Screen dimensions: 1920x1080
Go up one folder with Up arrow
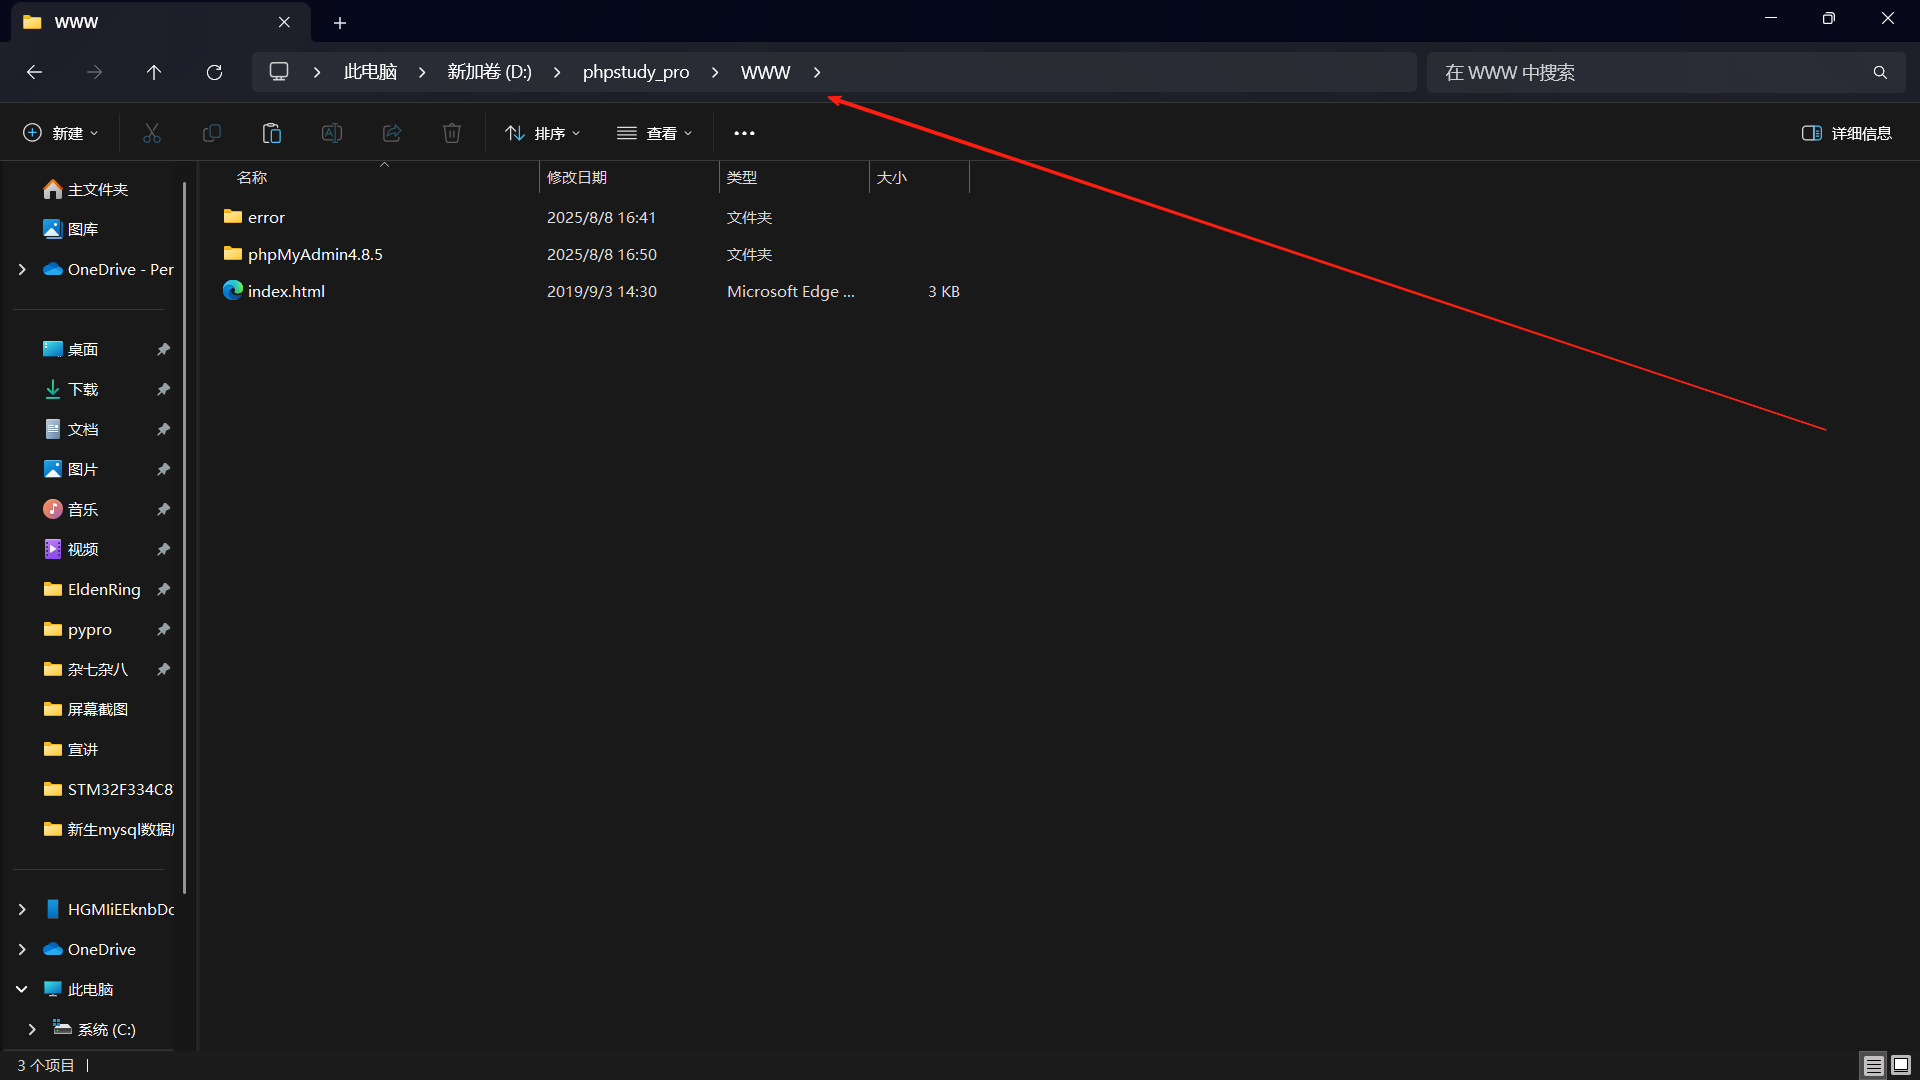pyautogui.click(x=154, y=72)
